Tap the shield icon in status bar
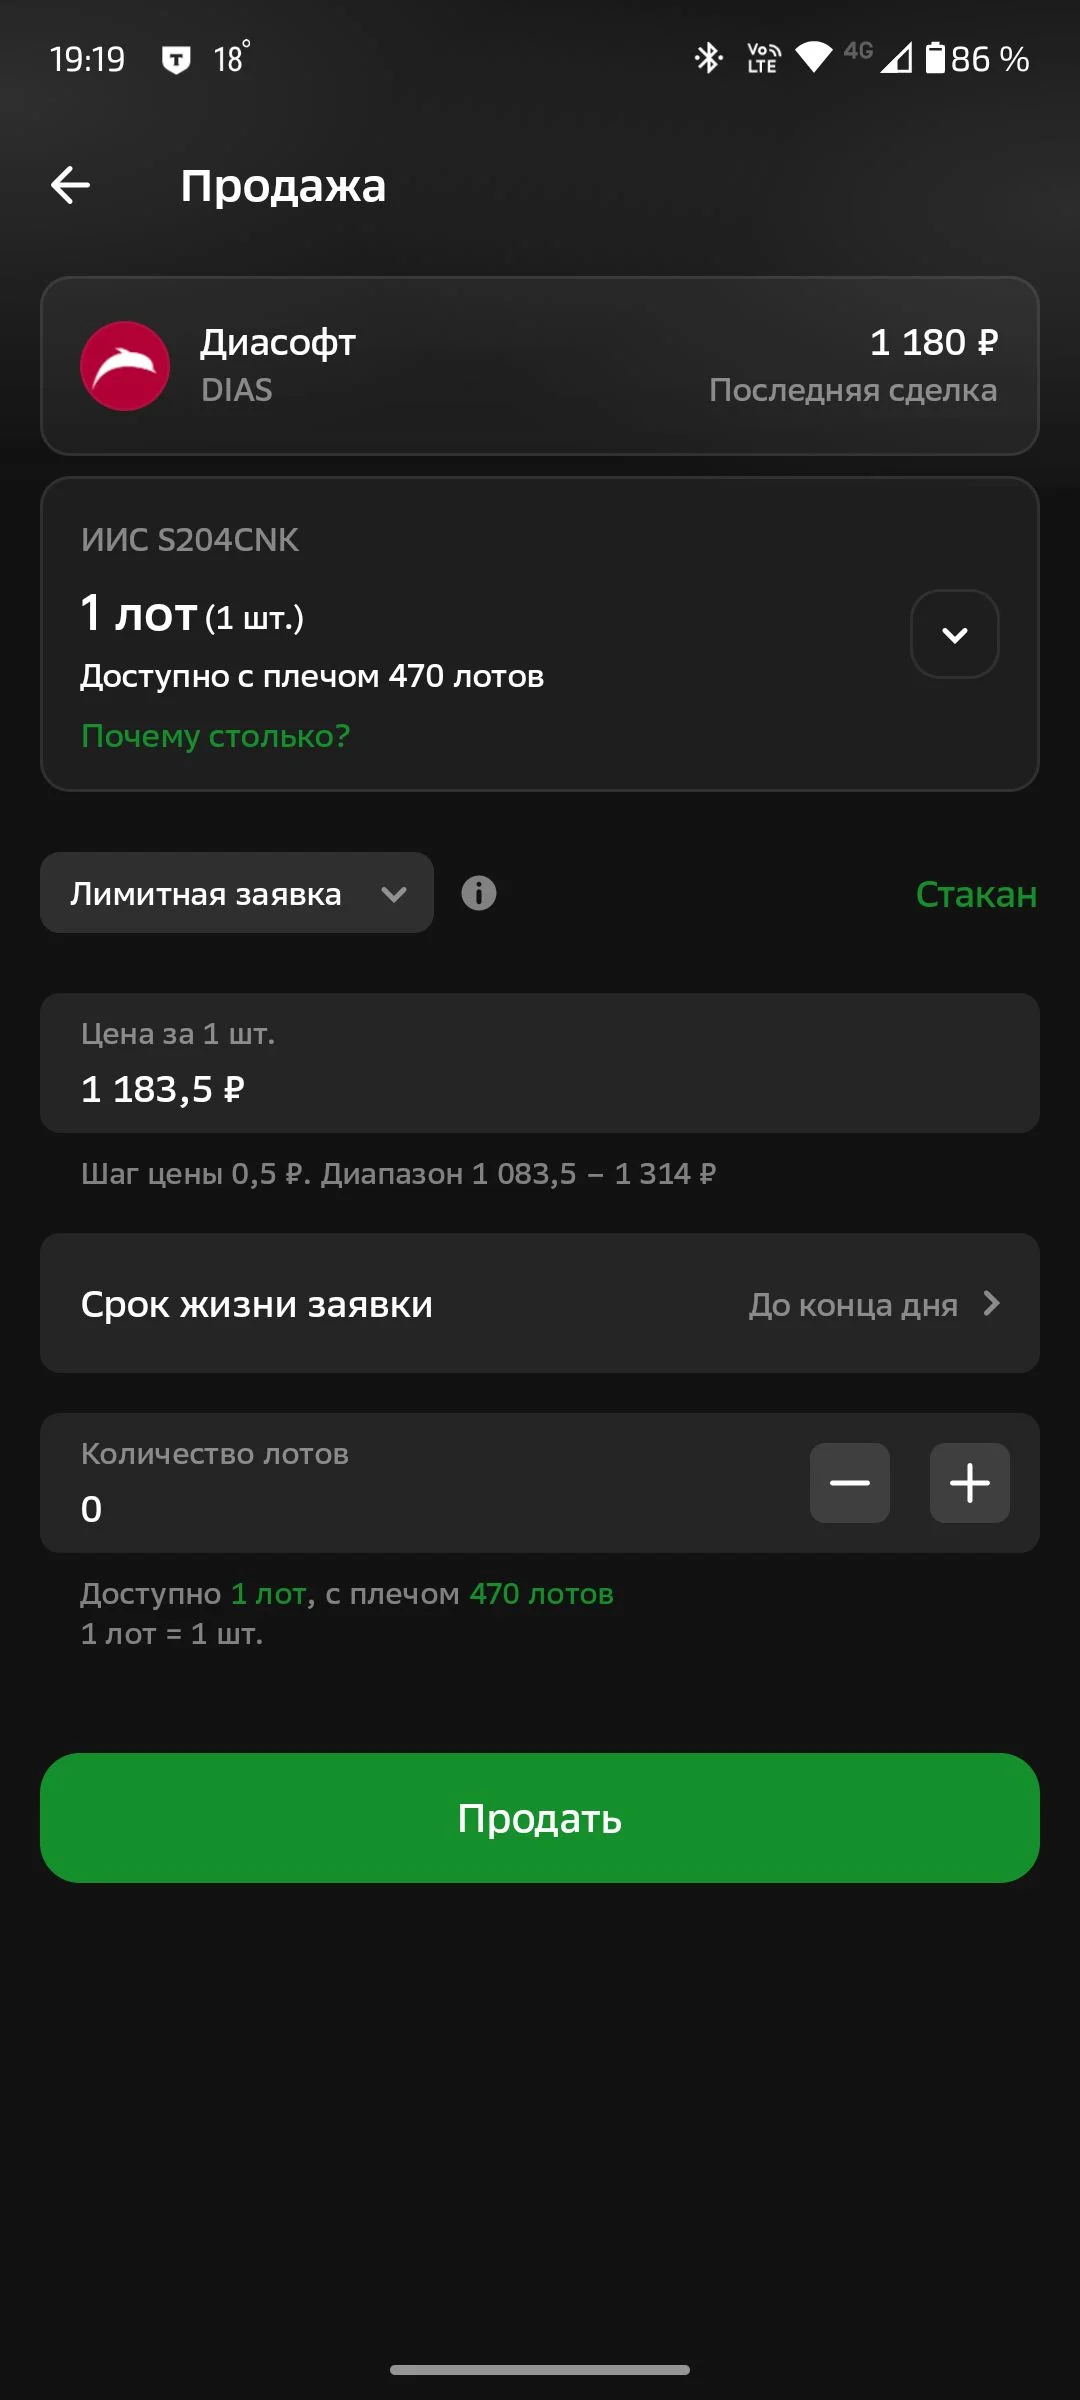This screenshot has height=2400, width=1080. (176, 60)
